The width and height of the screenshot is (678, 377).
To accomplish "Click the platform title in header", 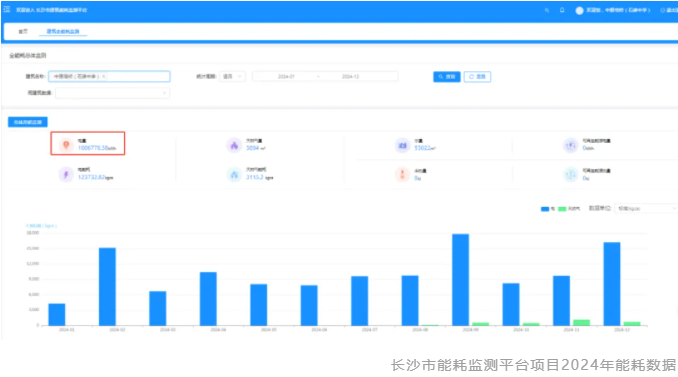I will click(51, 10).
